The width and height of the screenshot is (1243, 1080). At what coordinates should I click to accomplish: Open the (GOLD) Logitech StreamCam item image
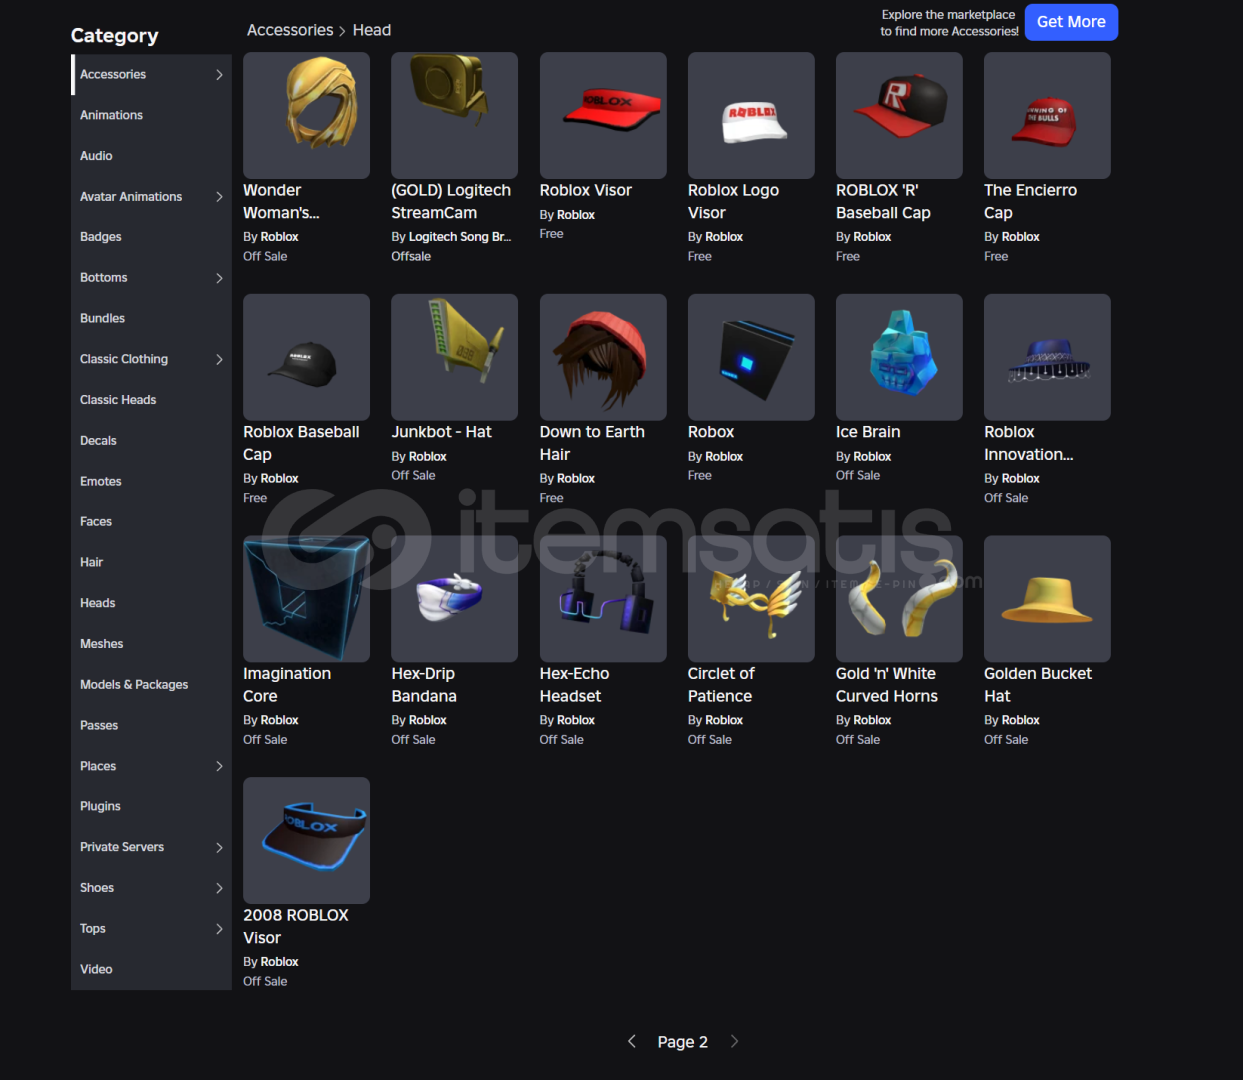pos(454,115)
